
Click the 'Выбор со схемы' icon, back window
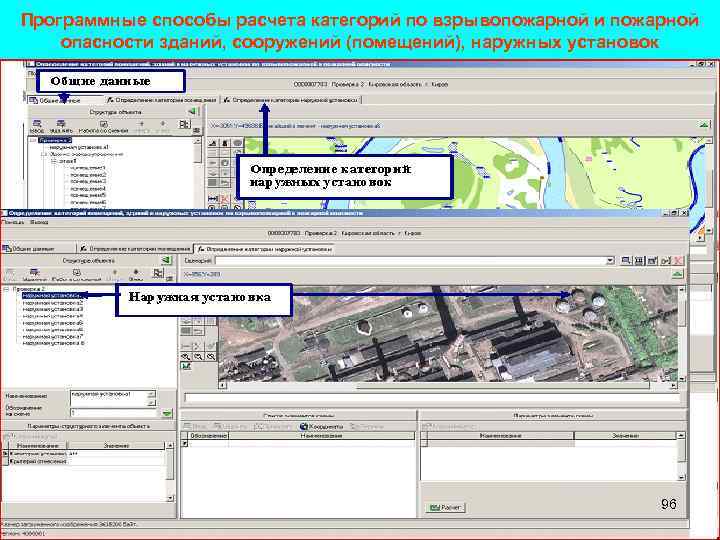pyautogui.click(x=104, y=126)
